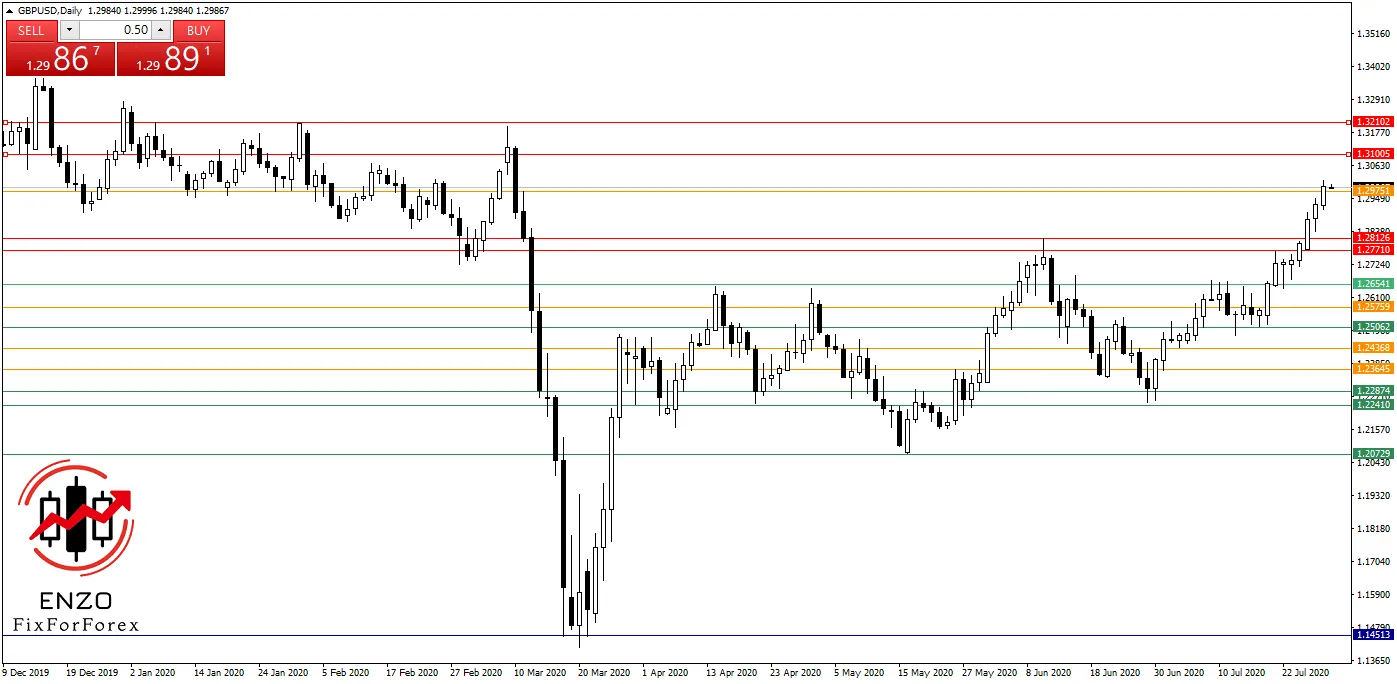
Task: Select the 1.14513 dark blue price label
Action: 1372,635
